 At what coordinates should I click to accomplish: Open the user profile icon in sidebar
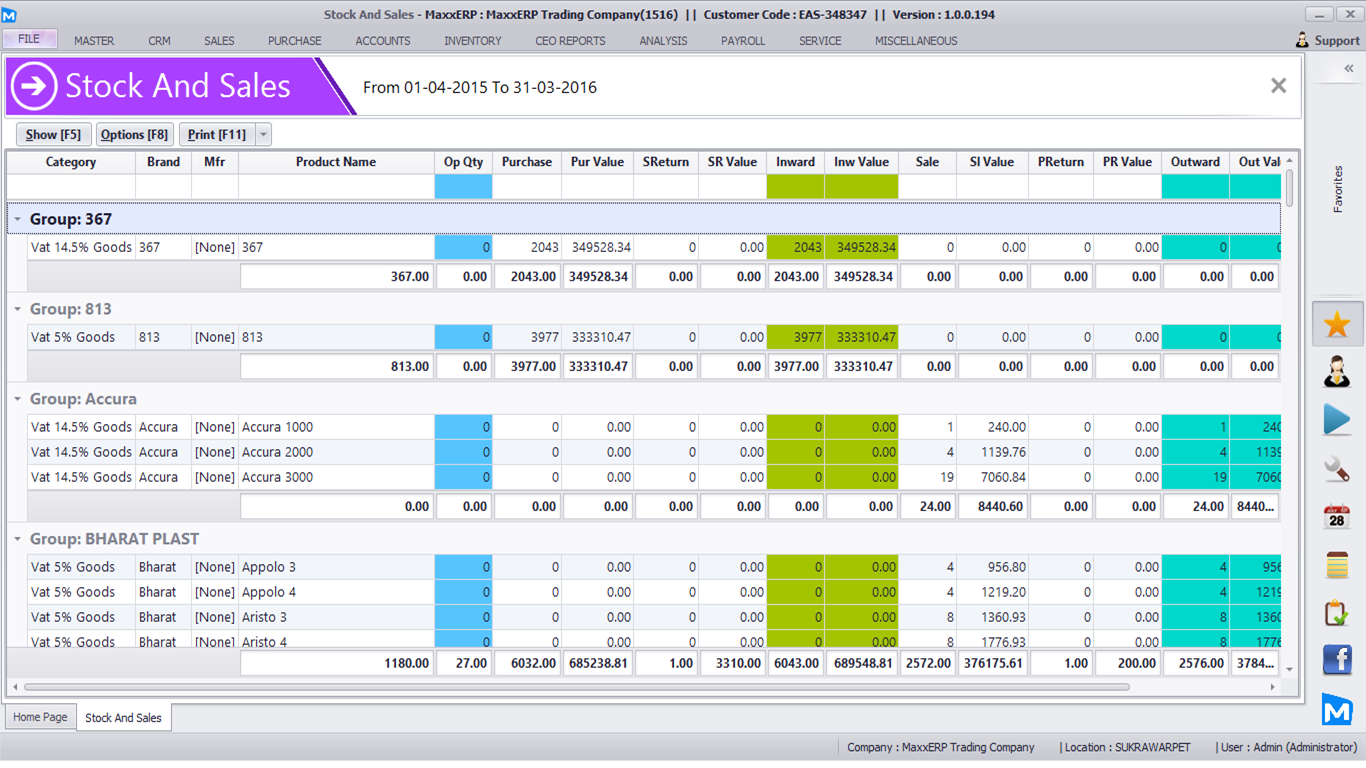(1337, 371)
